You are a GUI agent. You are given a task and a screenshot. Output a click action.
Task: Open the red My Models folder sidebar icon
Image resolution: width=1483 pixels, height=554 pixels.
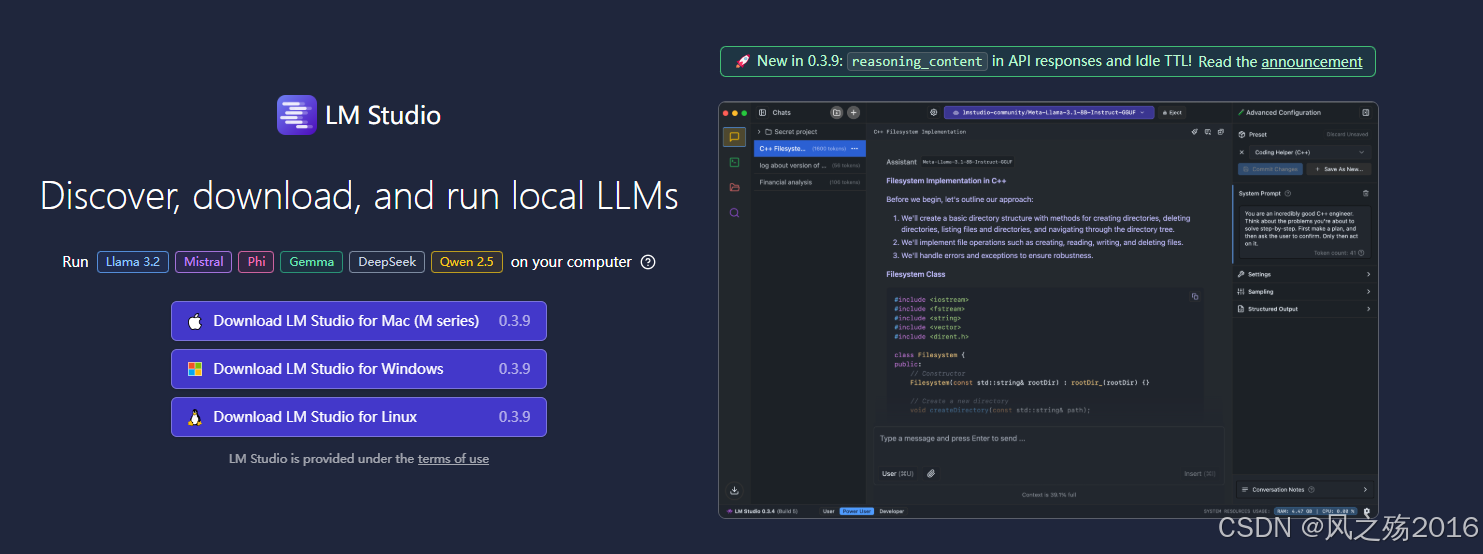point(734,187)
